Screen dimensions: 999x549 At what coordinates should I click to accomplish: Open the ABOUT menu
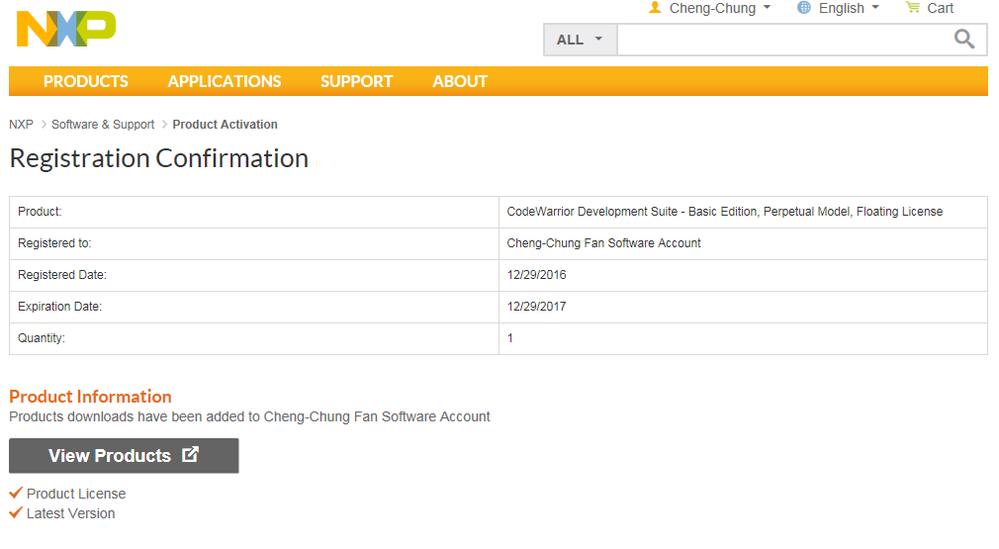click(x=460, y=81)
